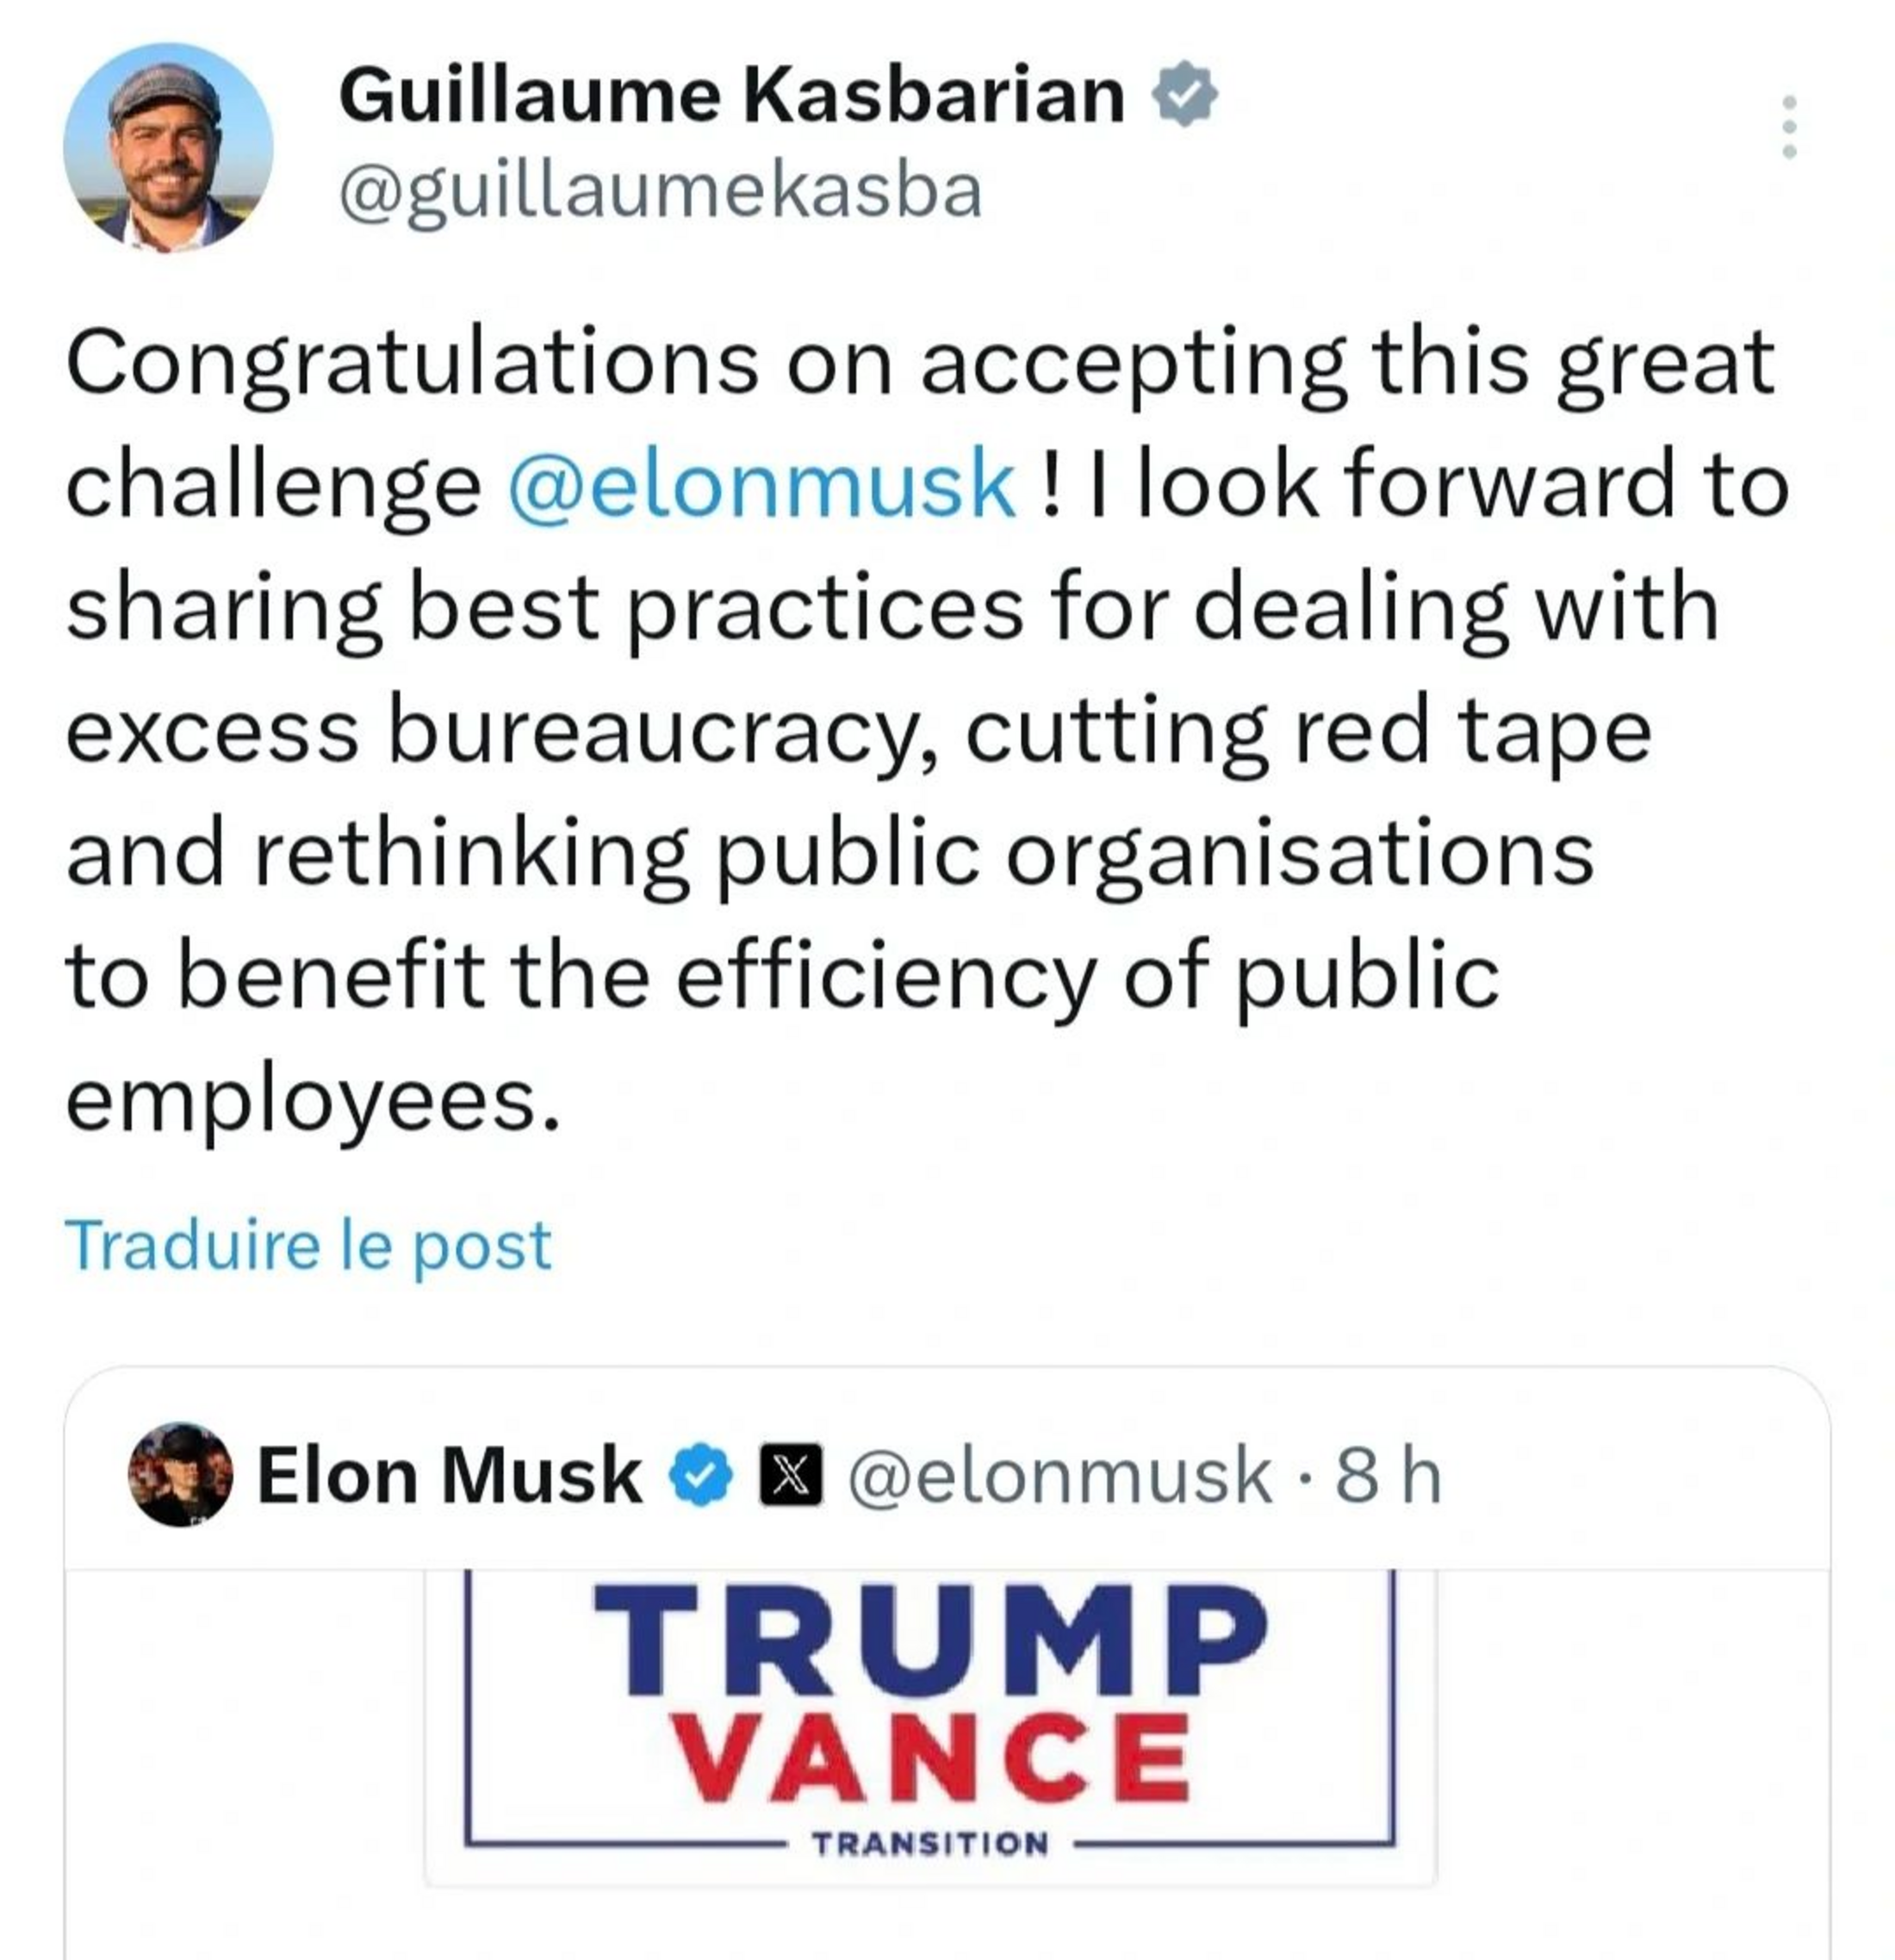The width and height of the screenshot is (1895, 1960).
Task: Open Guillaume Kasbarian's profile picture
Action: click(168, 147)
